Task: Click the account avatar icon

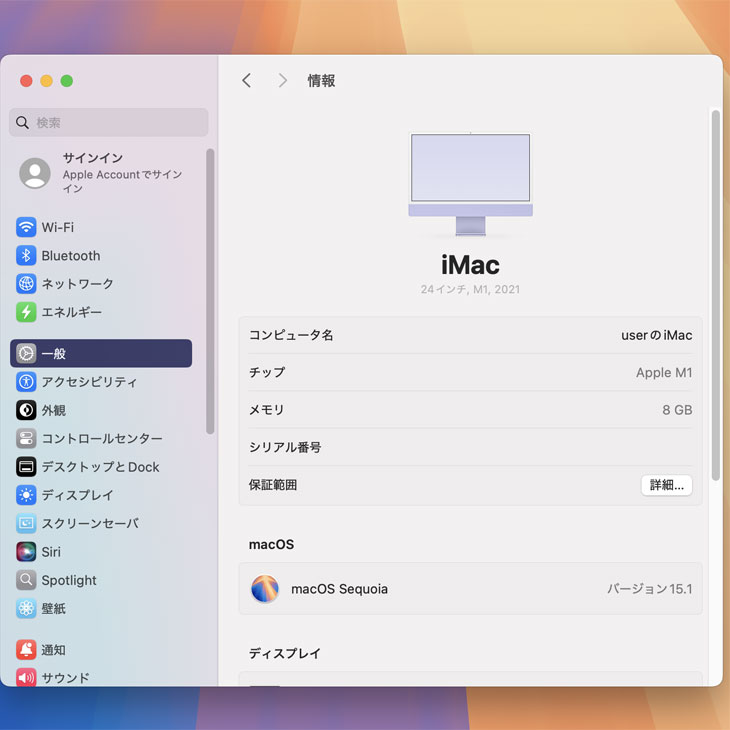Action: coord(35,173)
